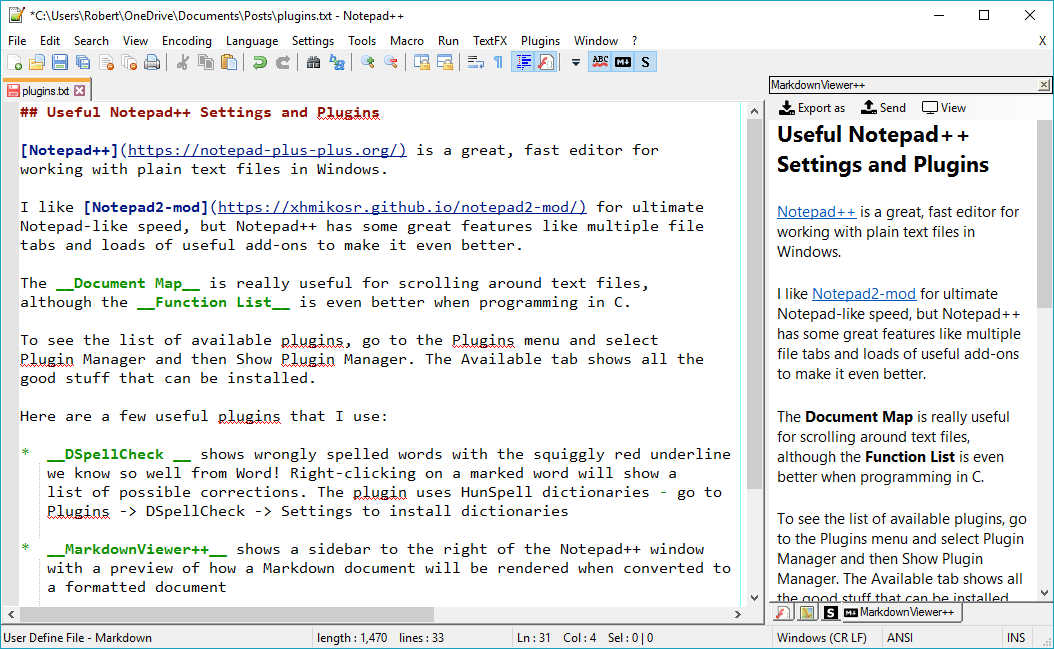
Task: Click Send in the Markdown viewer
Action: click(883, 108)
